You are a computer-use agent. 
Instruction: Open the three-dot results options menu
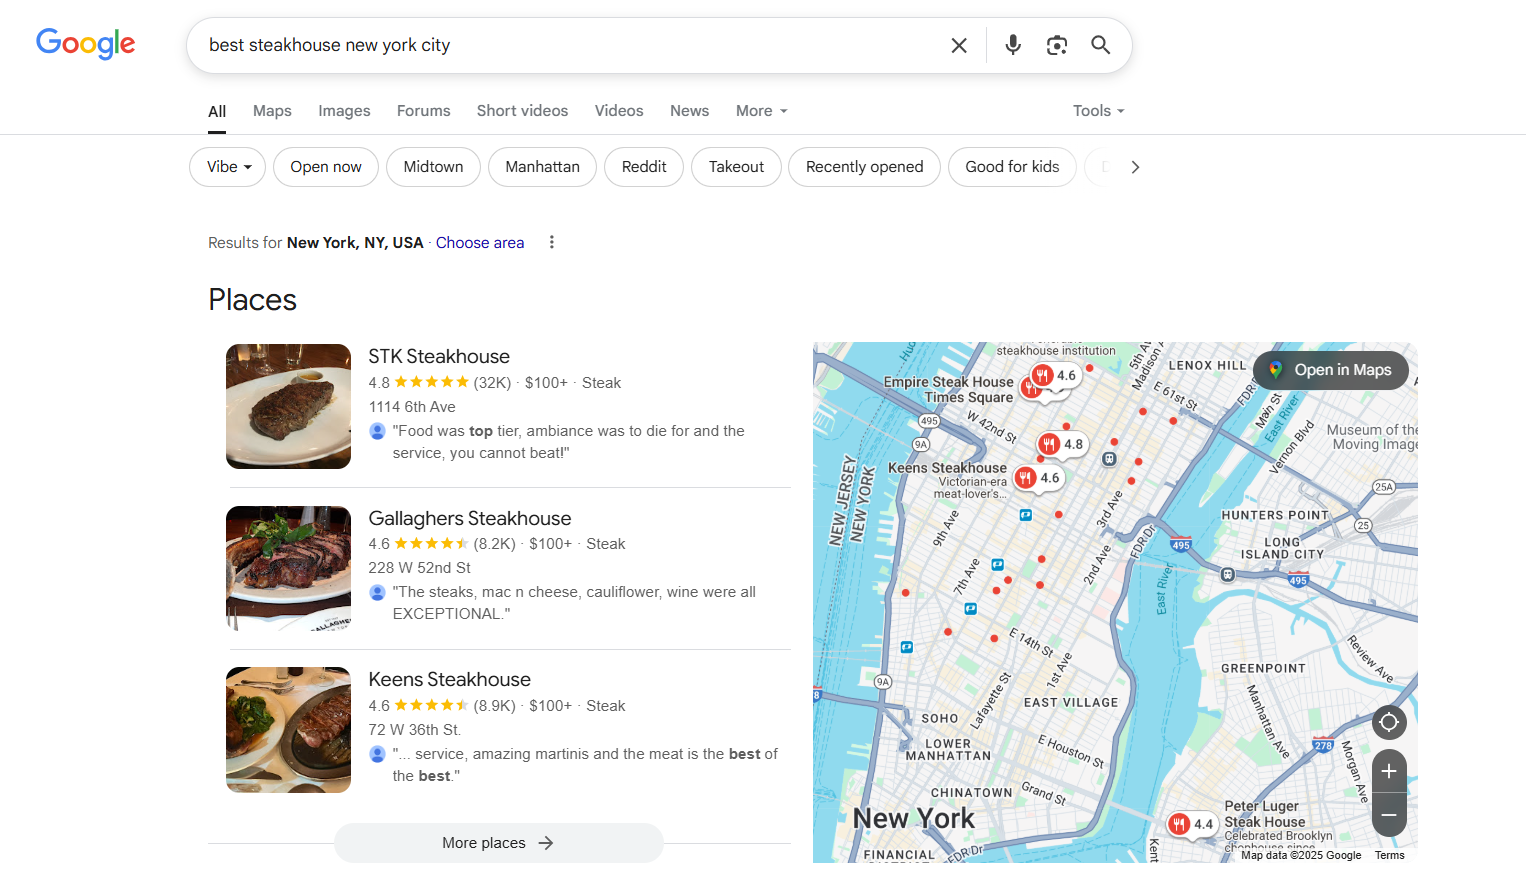click(x=552, y=242)
